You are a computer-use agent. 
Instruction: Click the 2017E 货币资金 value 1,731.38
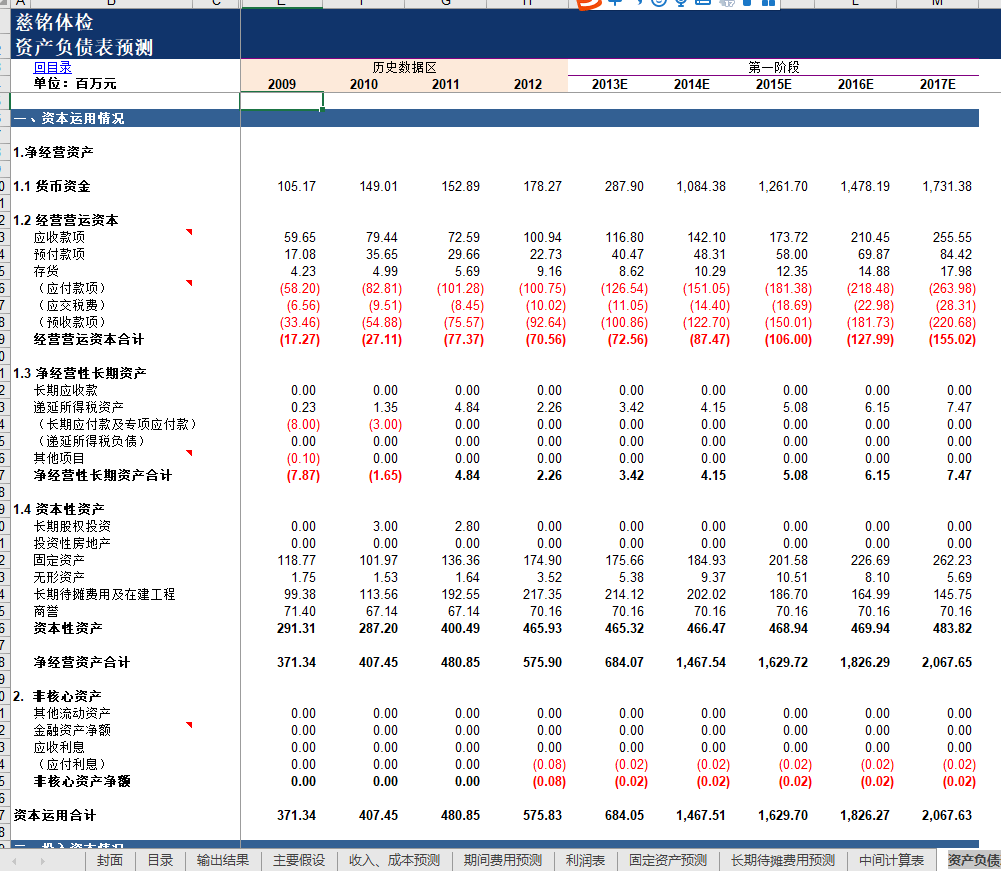point(946,186)
